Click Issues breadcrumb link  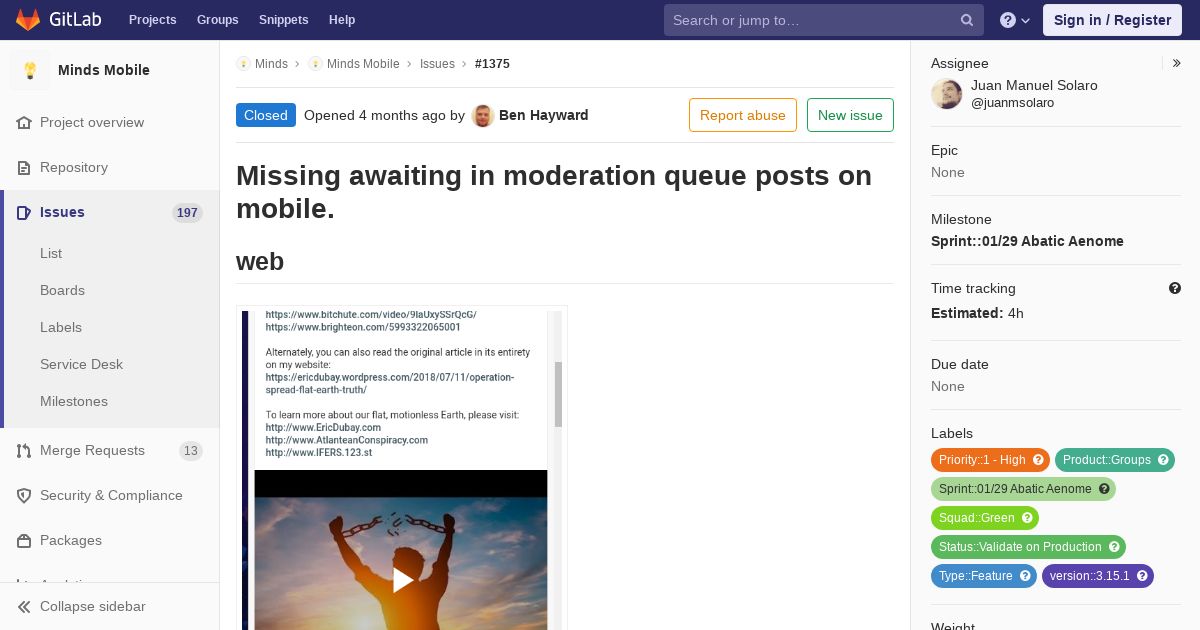click(437, 63)
